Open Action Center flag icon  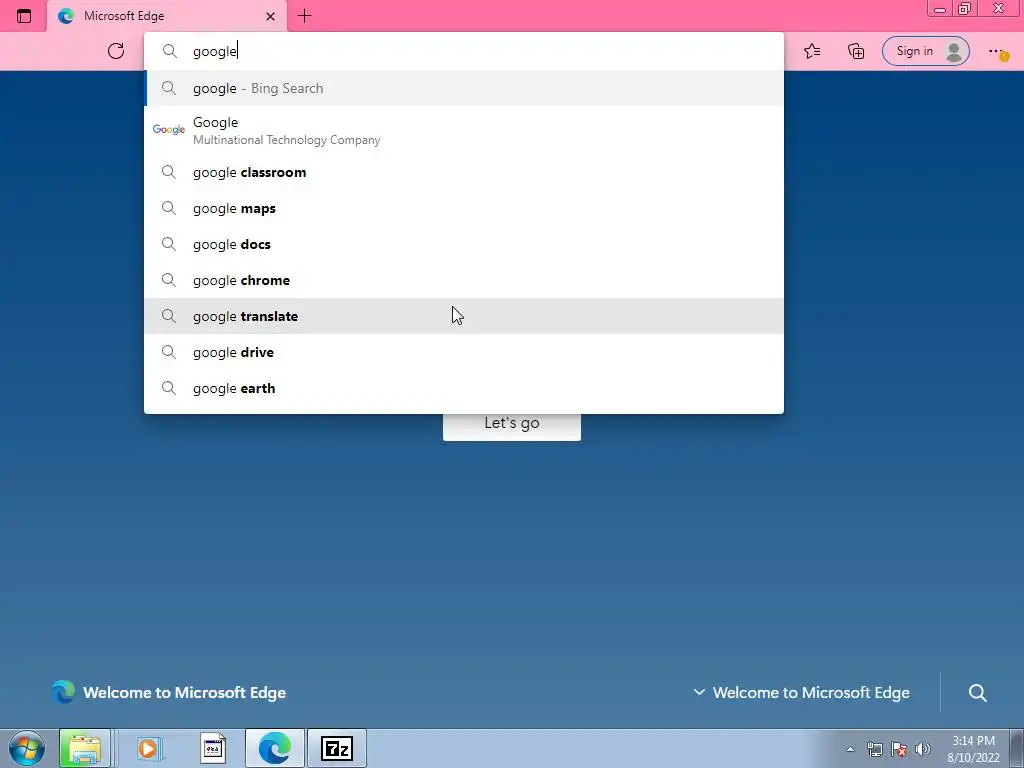point(899,749)
